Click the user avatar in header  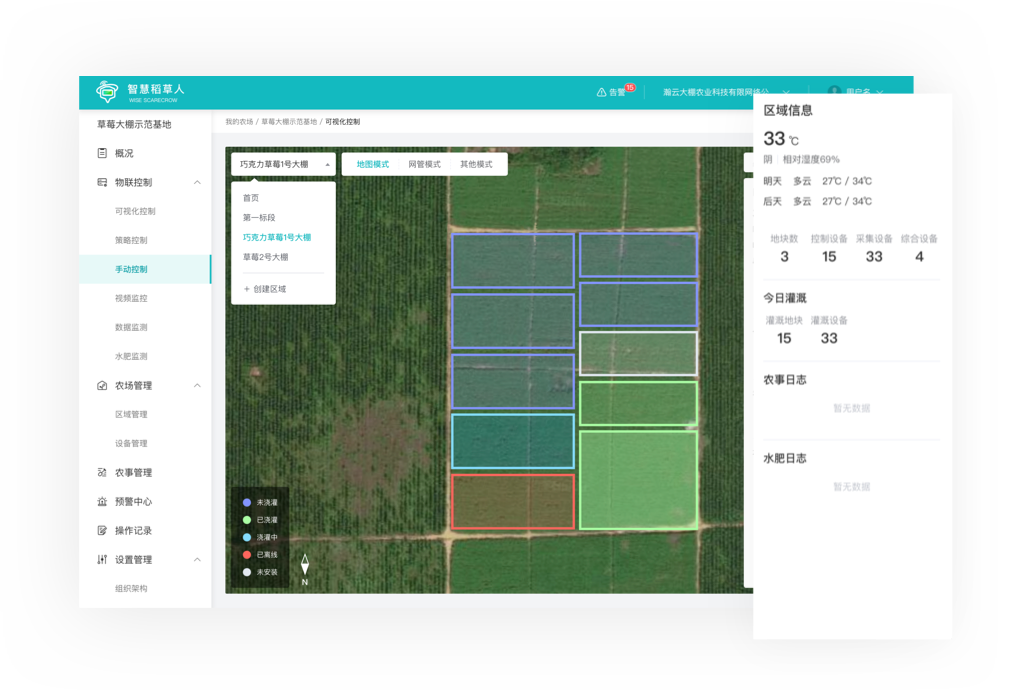[x=834, y=92]
